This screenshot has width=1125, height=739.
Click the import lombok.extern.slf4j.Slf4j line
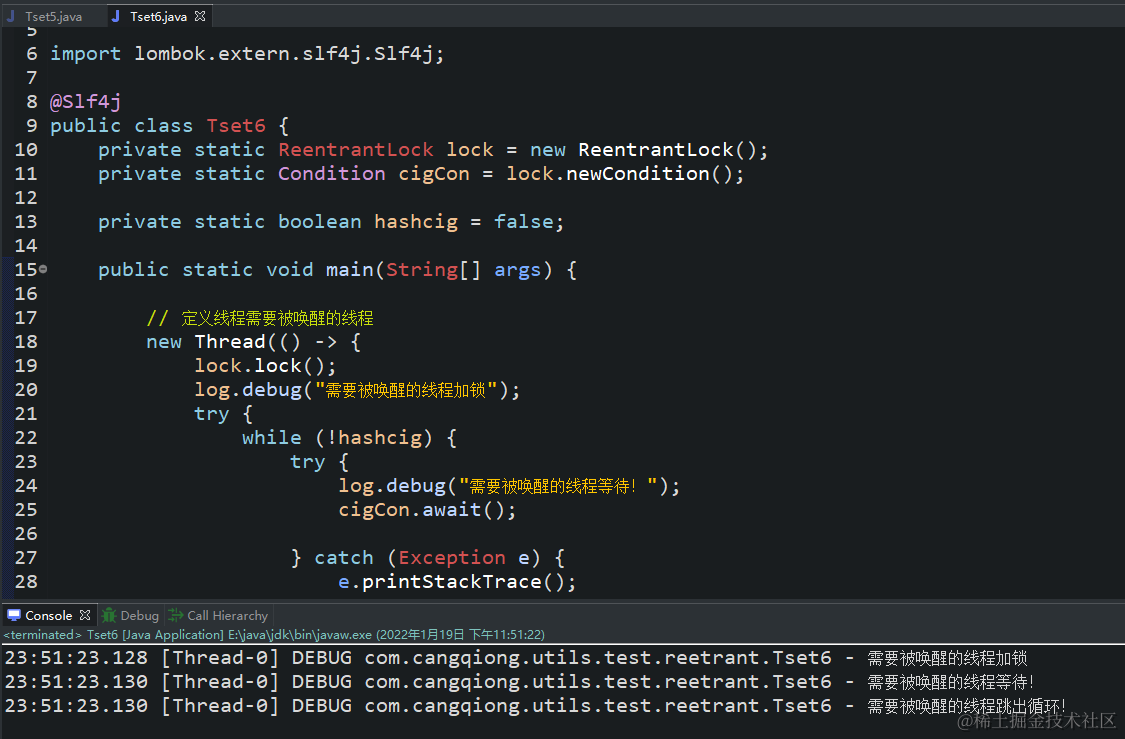pos(247,54)
